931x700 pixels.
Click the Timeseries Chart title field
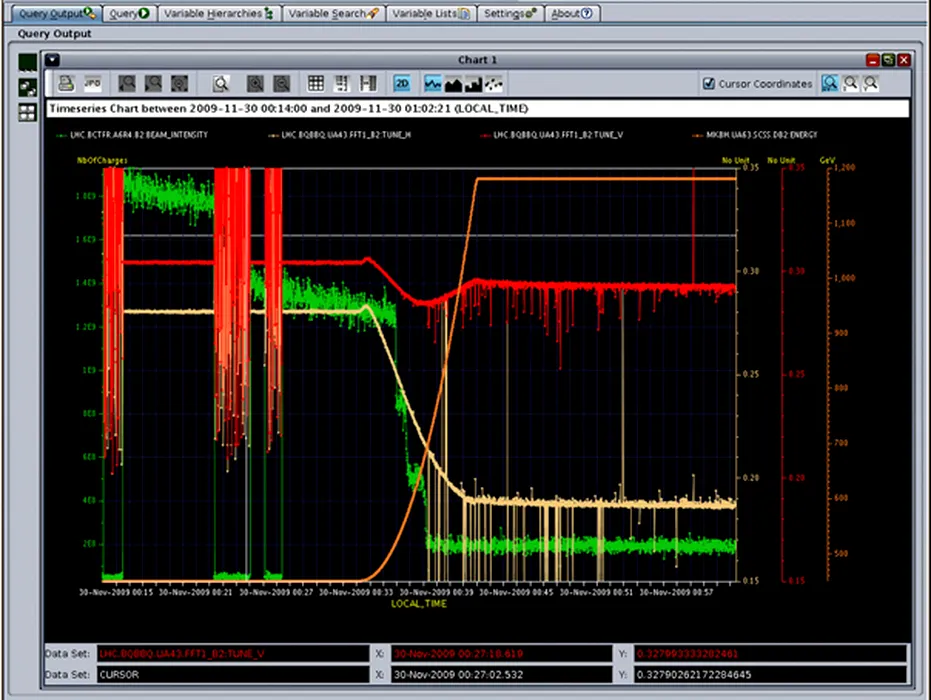(477, 109)
